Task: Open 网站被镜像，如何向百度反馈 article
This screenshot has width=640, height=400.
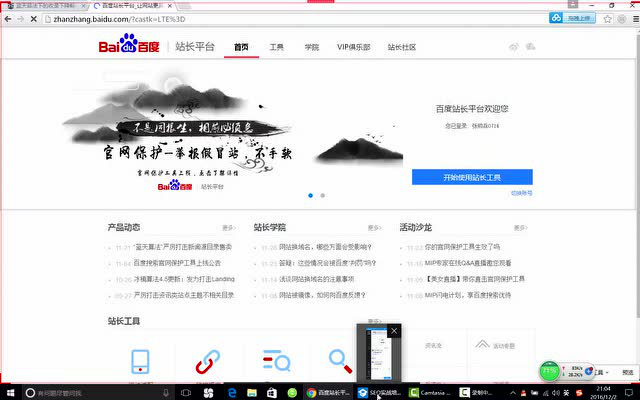Action: pos(322,295)
